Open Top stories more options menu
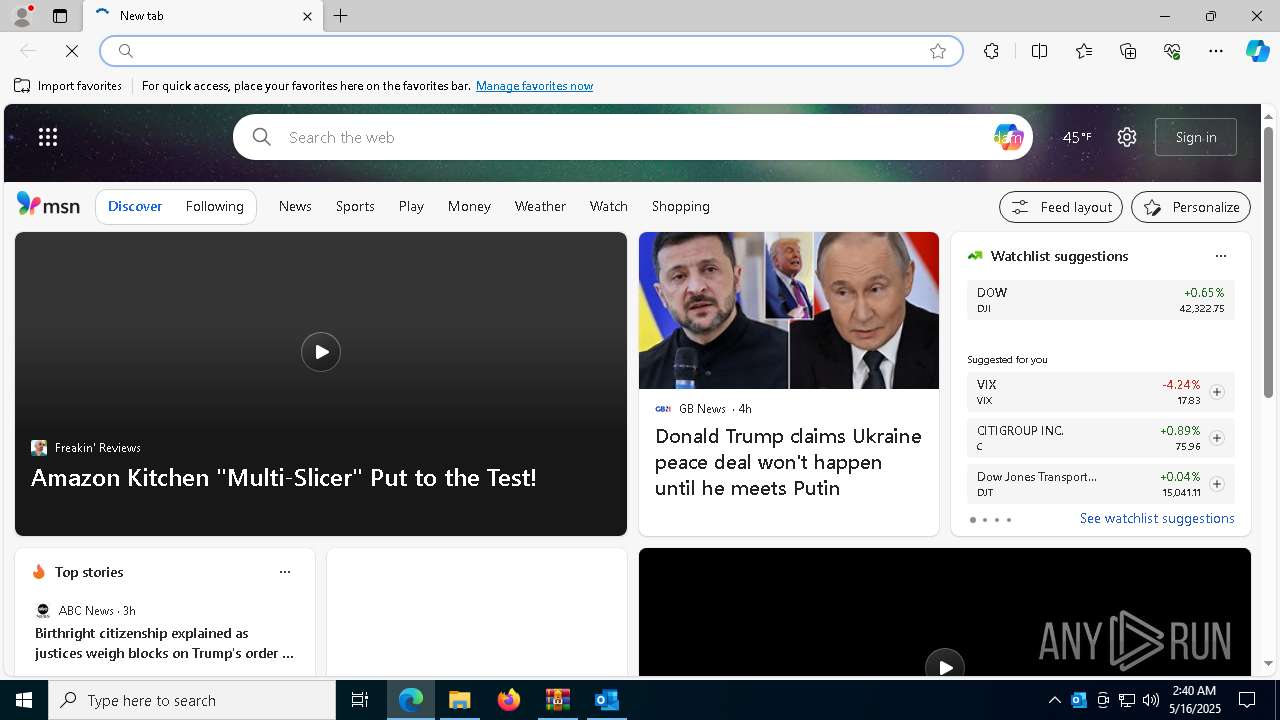Screen dimensions: 1280x720 [x=285, y=572]
